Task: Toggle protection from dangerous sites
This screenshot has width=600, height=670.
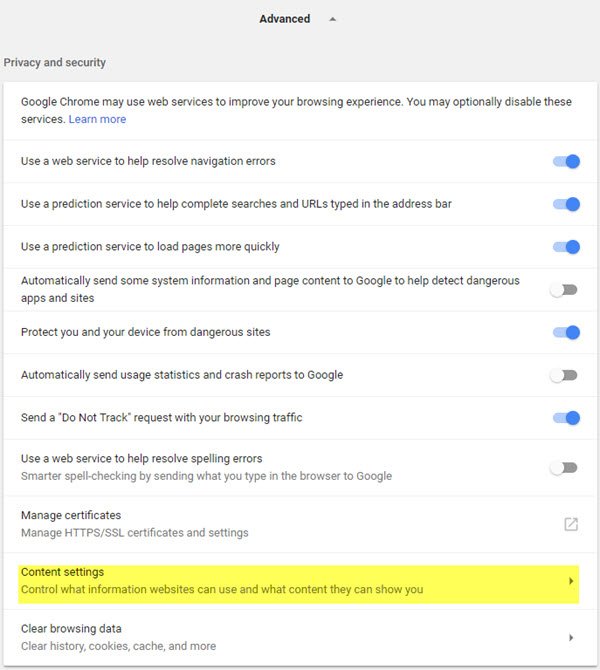Action: coord(566,332)
